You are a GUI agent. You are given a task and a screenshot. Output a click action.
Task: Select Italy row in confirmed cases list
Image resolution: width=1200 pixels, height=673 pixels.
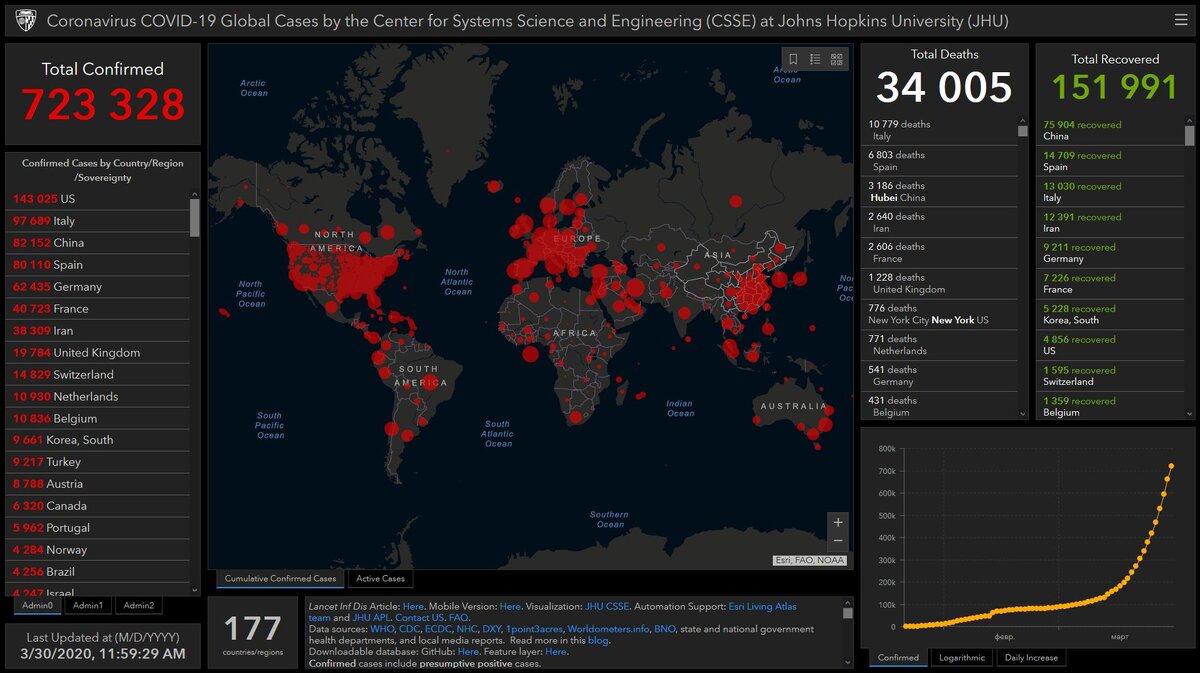point(97,221)
